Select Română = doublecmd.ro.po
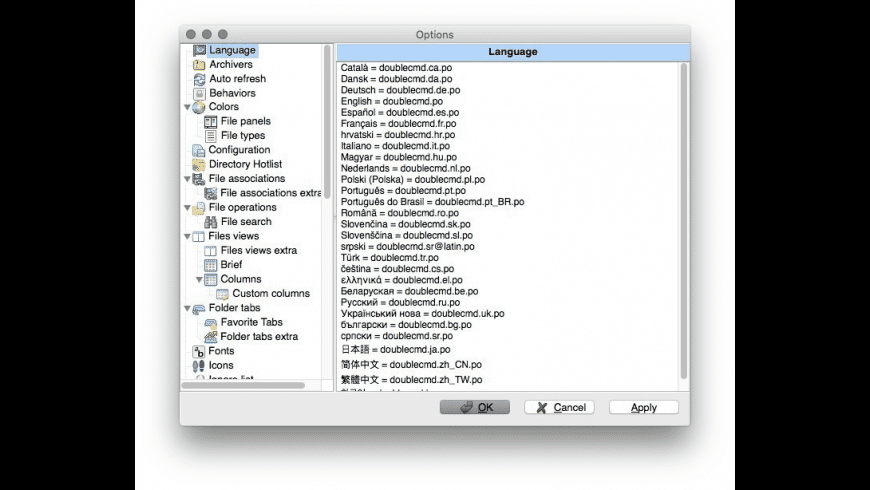The height and width of the screenshot is (490, 870). (399, 213)
